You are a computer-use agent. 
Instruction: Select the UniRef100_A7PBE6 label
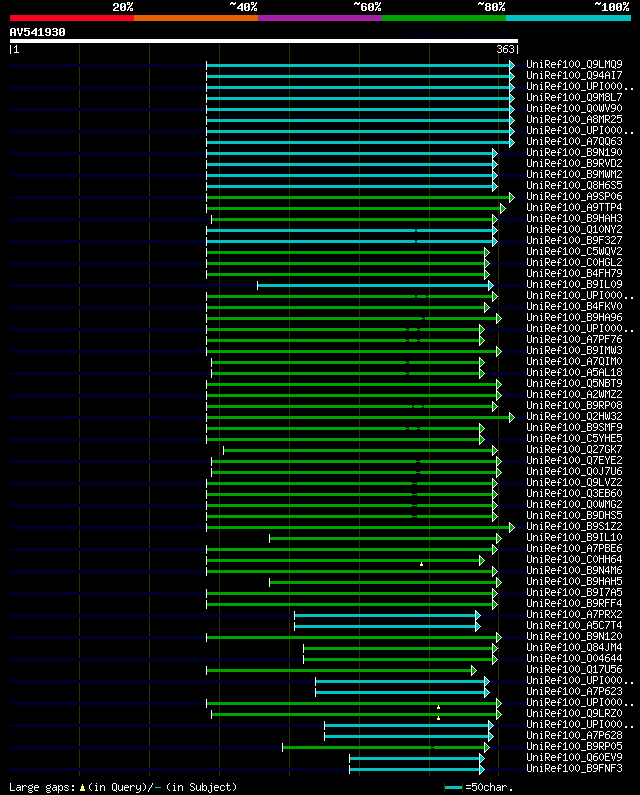pyautogui.click(x=574, y=549)
